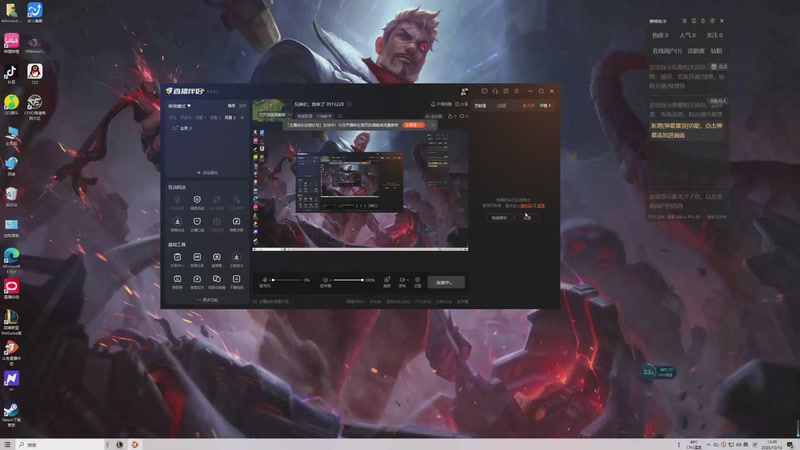Mute the microphone via its icon
Image resolution: width=800 pixels, height=450 pixels.
[265, 280]
